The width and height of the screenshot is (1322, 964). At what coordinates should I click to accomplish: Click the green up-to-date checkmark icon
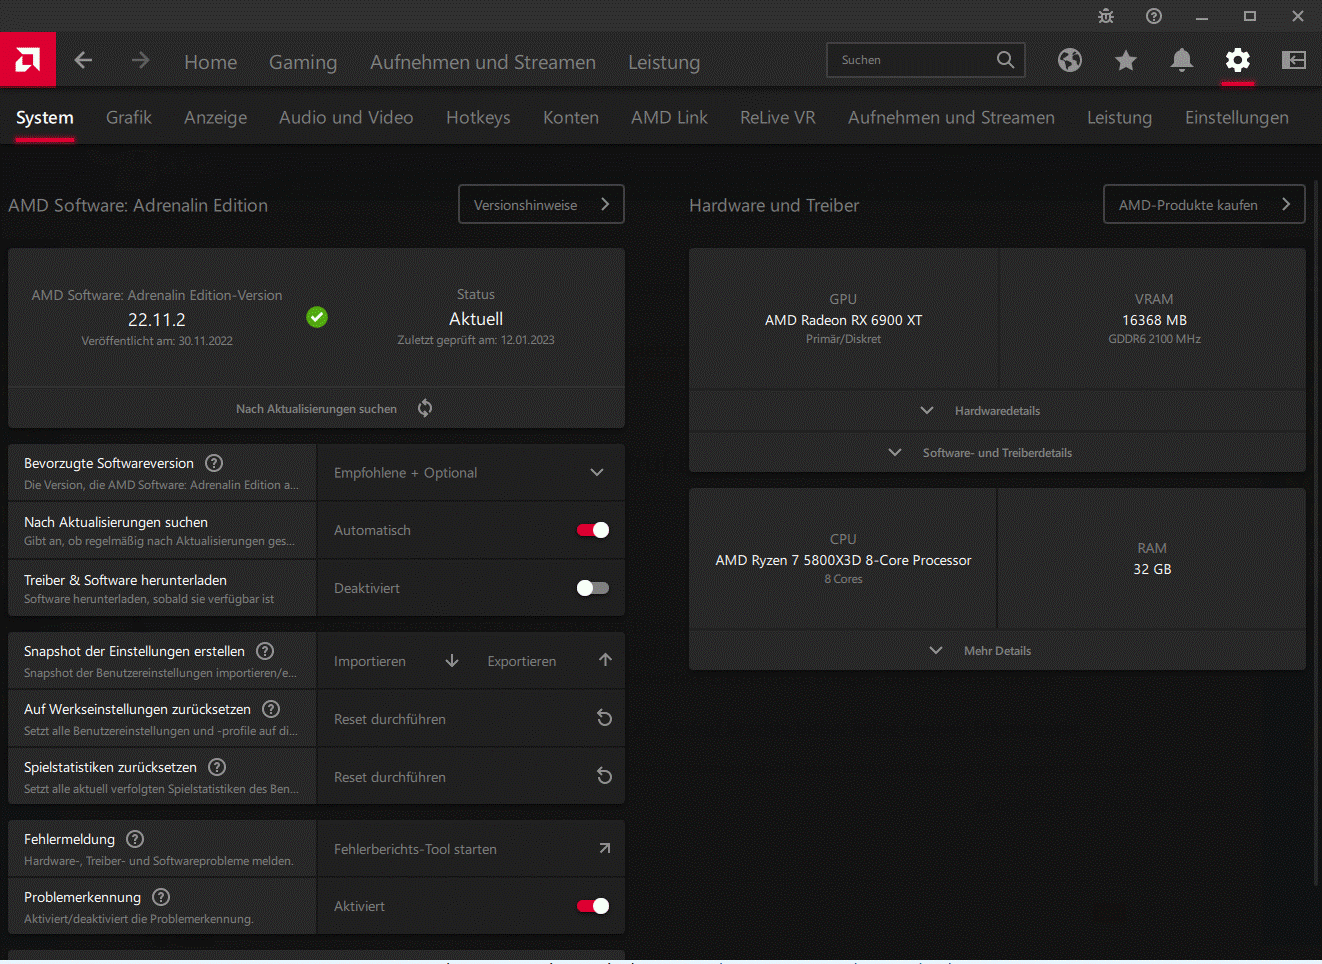tap(317, 317)
